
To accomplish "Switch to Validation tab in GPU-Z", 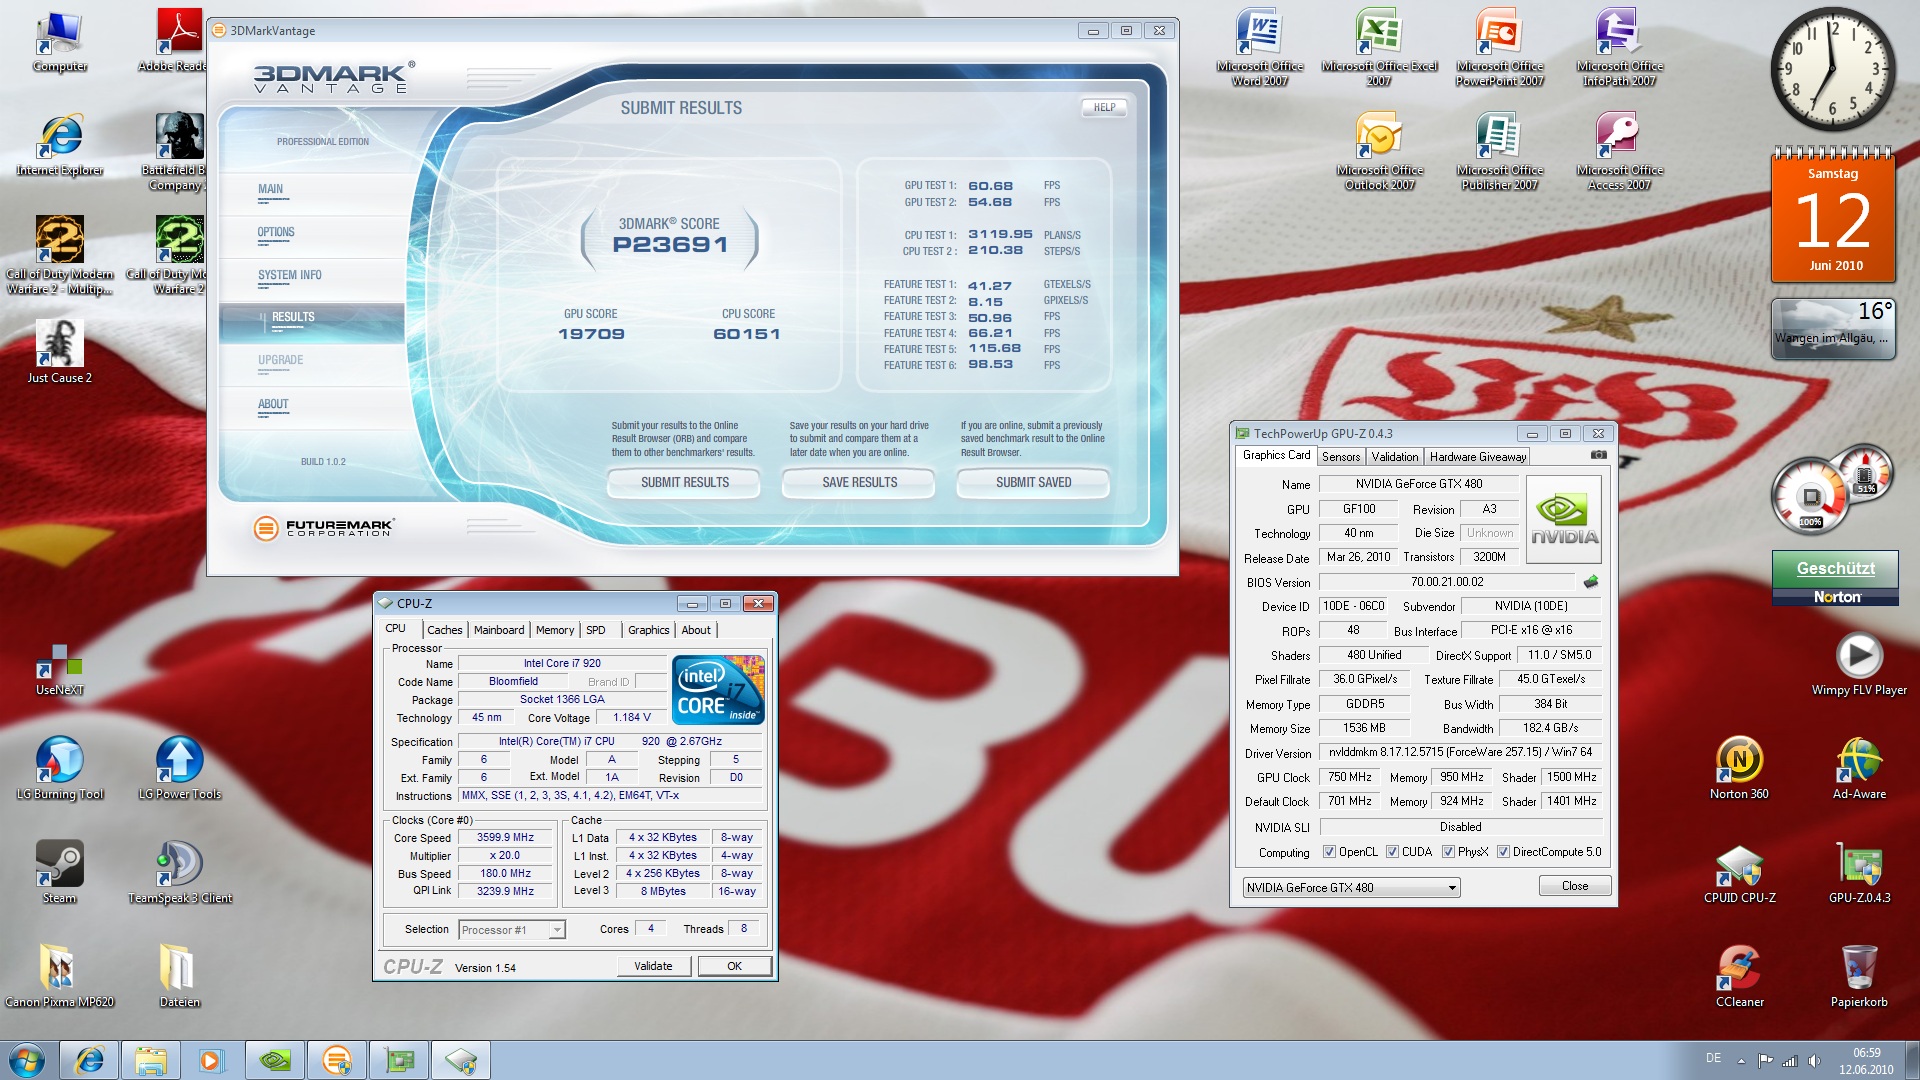I will click(1395, 457).
